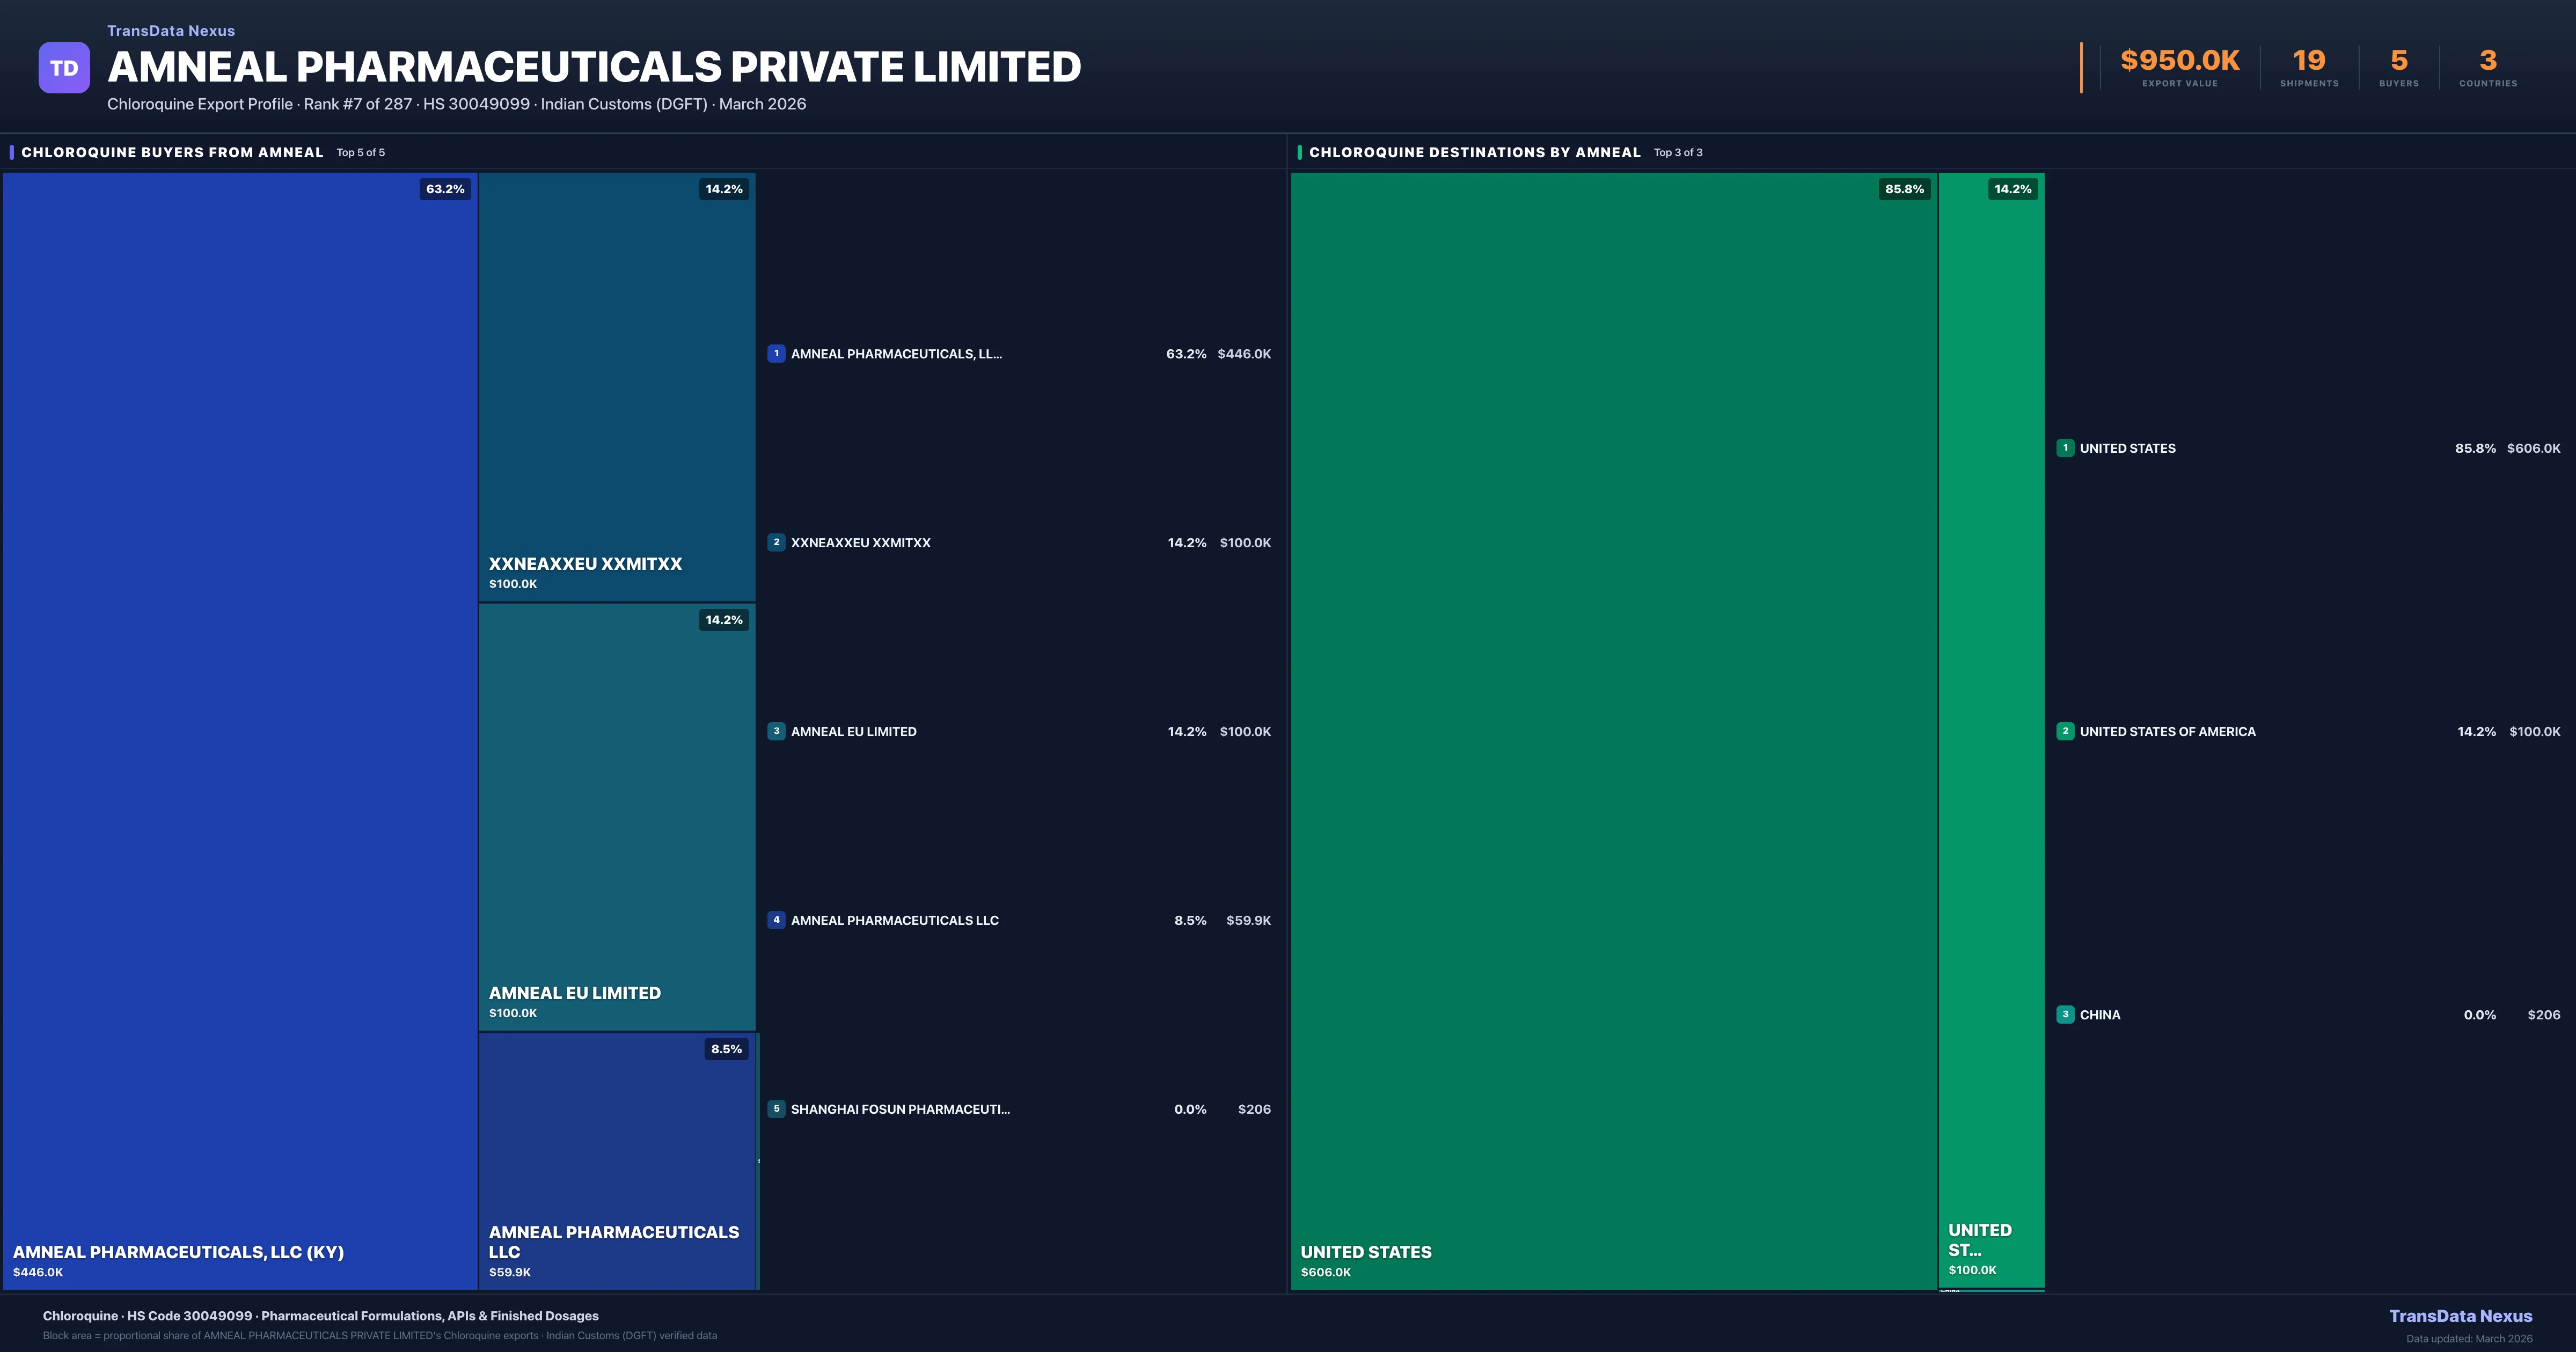Click rank badge 2 beside XXNEAXXEU XXMITXX
Viewport: 2576px width, 1352px height.
[776, 542]
